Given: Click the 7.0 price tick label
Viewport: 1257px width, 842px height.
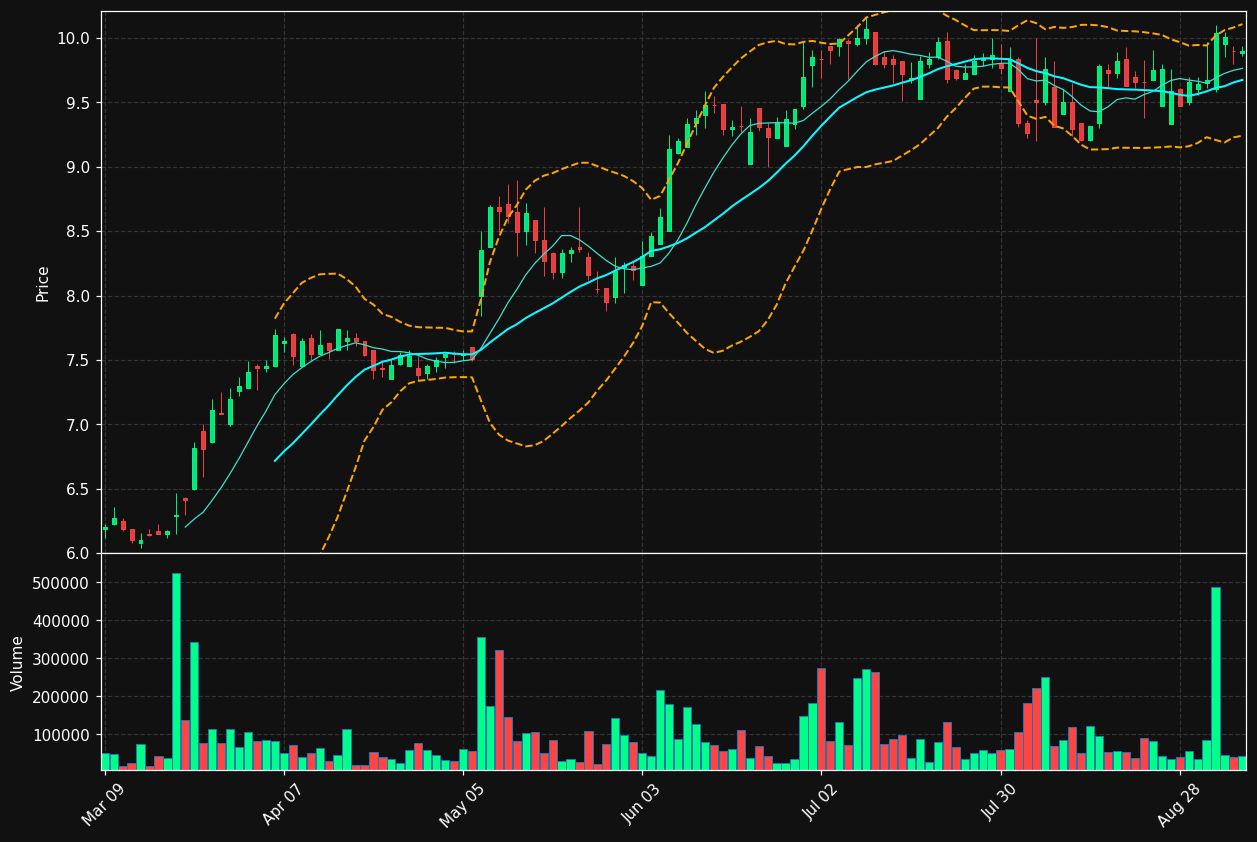Looking at the screenshot, I should click(78, 425).
